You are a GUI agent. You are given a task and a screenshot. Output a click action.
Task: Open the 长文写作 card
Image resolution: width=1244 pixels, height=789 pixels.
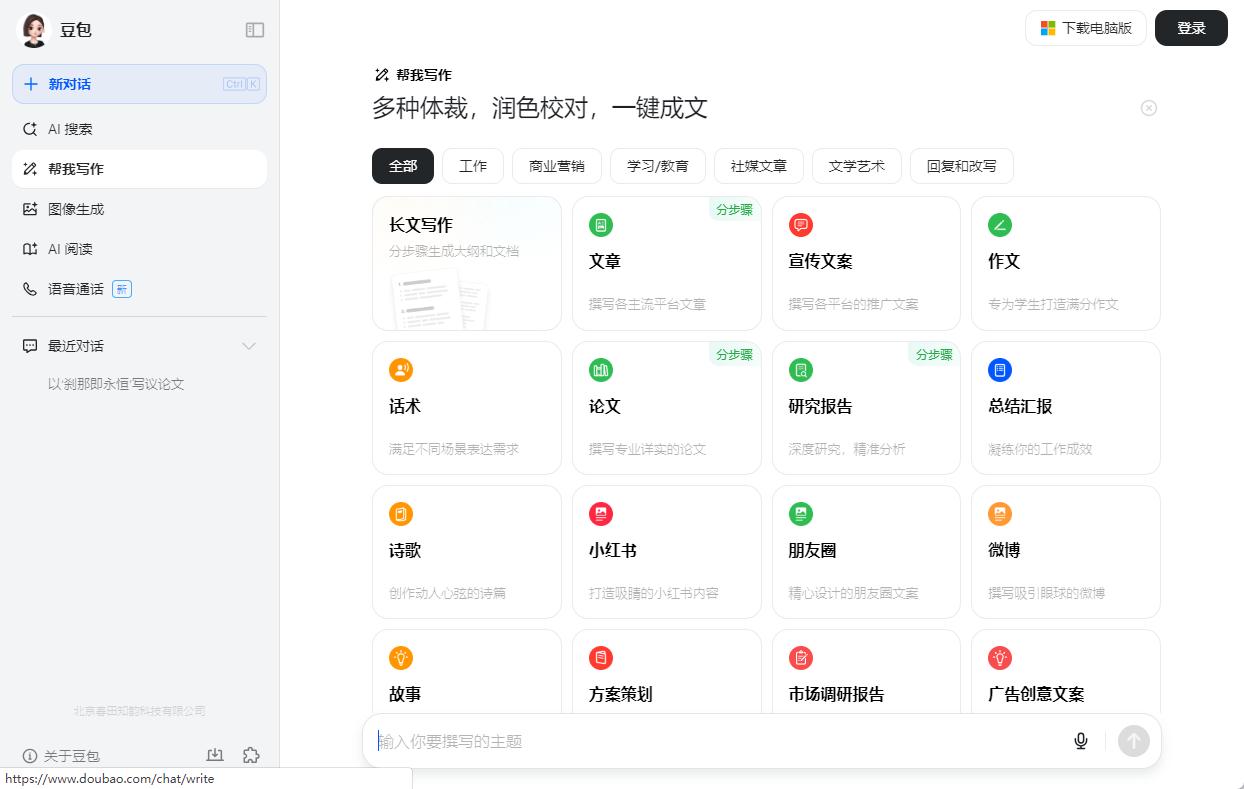466,263
